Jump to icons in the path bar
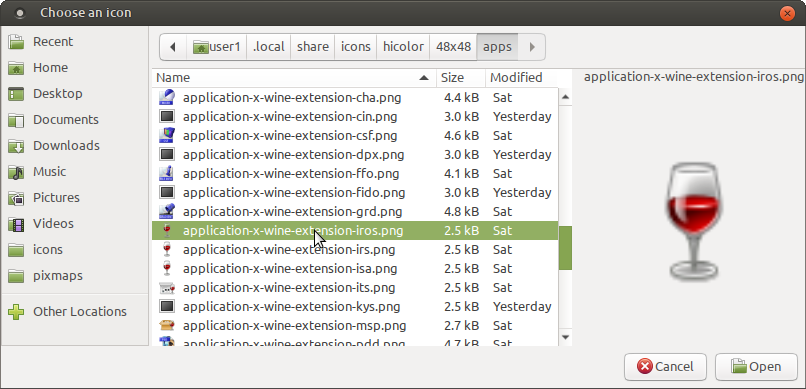The image size is (806, 389). 356,47
